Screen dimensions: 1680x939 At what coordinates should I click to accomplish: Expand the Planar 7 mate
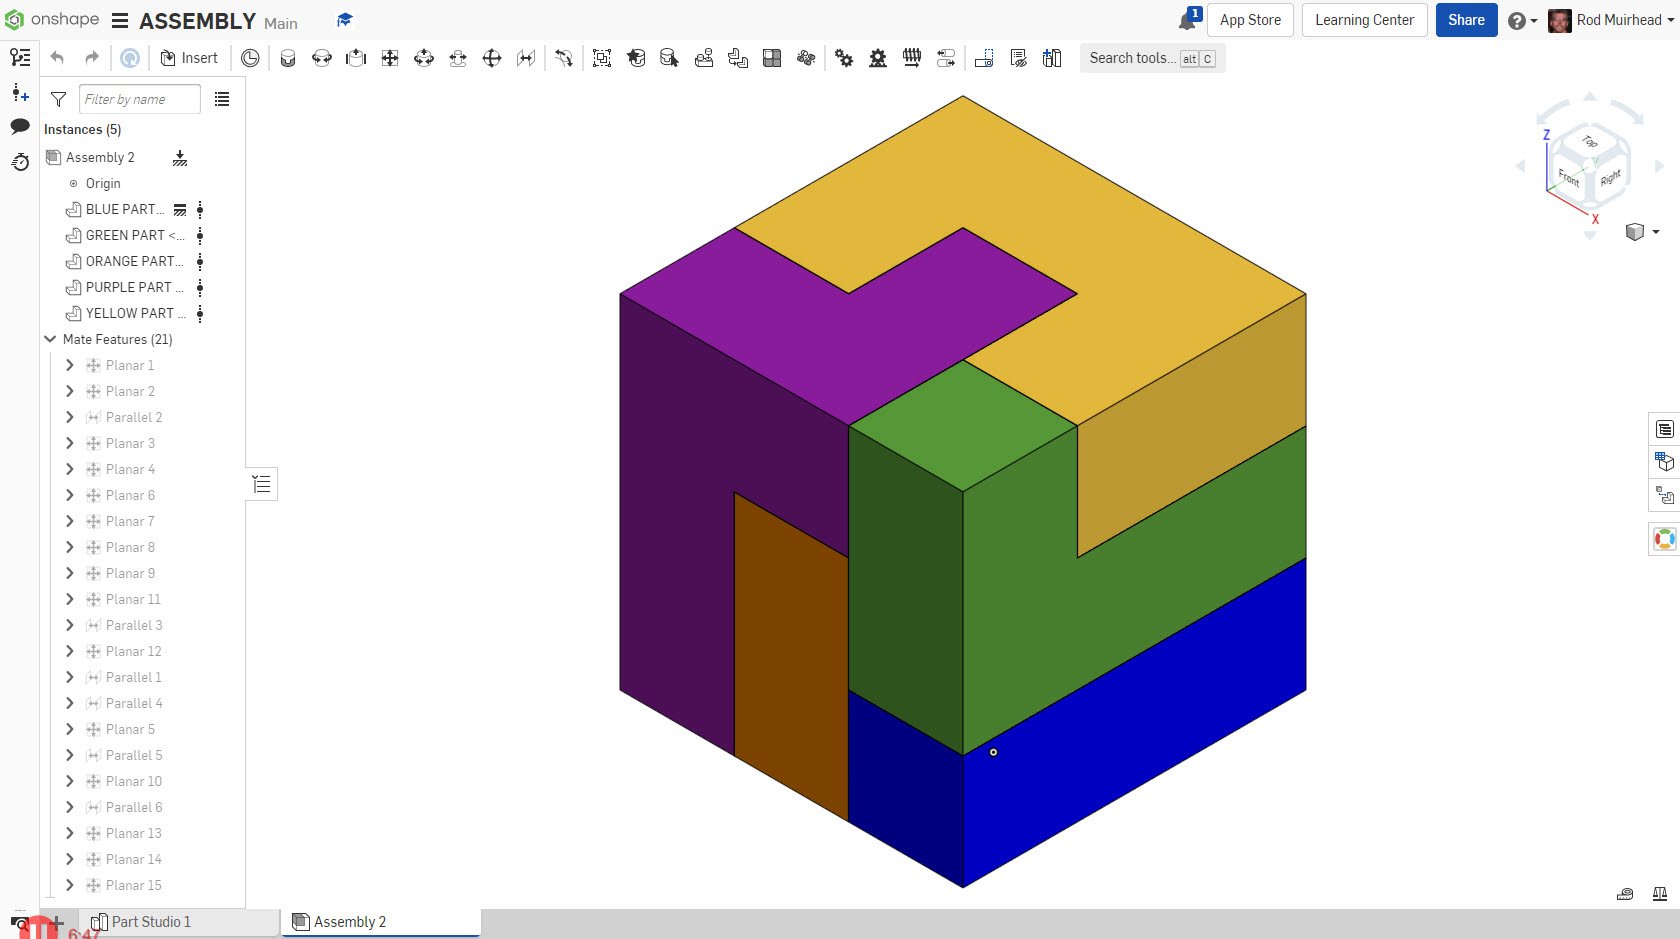coord(70,521)
